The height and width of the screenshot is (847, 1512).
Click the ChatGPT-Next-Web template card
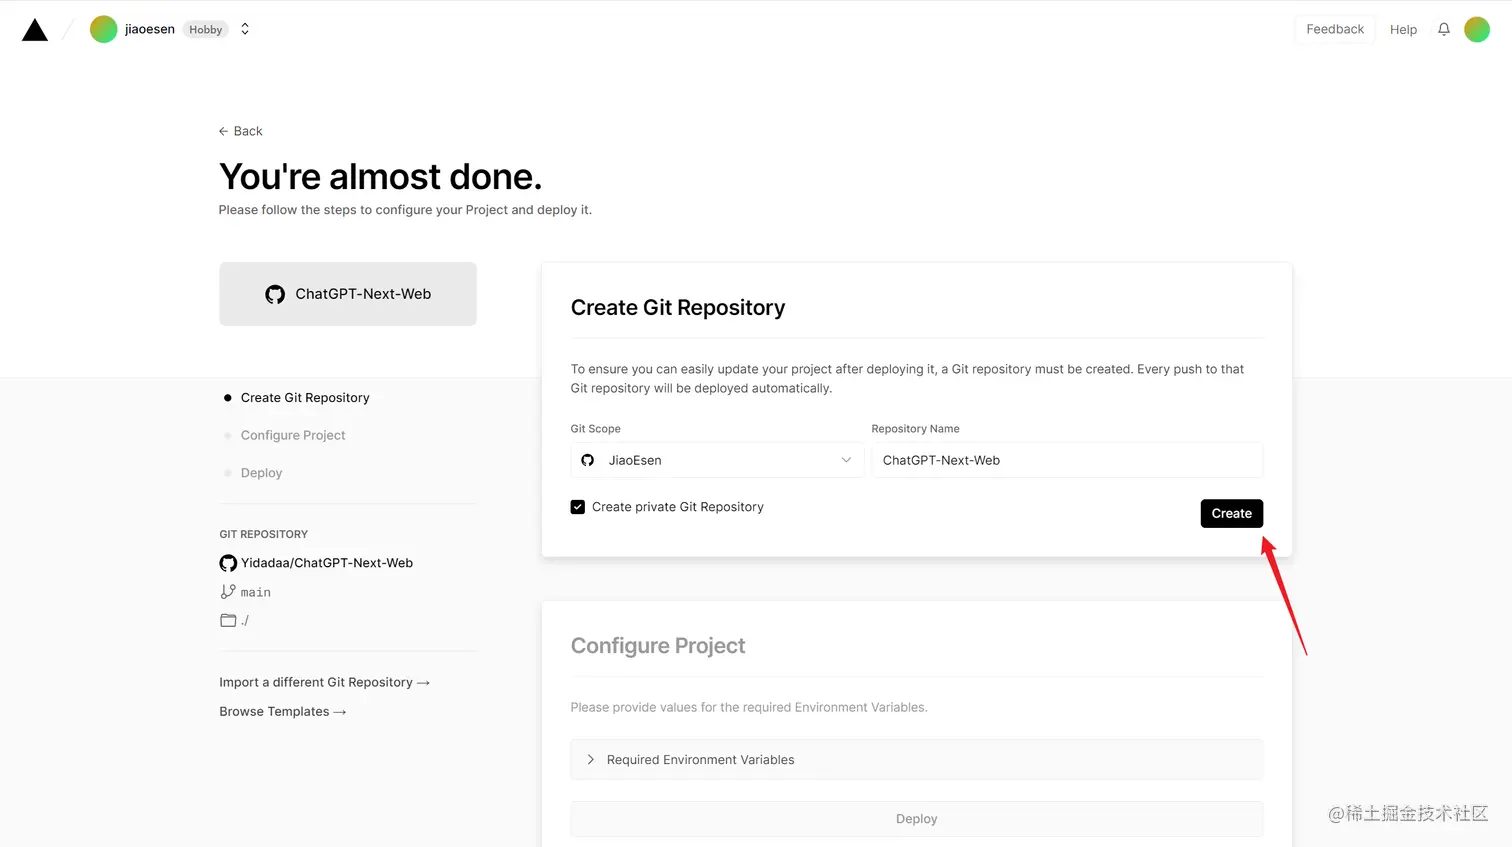(348, 294)
